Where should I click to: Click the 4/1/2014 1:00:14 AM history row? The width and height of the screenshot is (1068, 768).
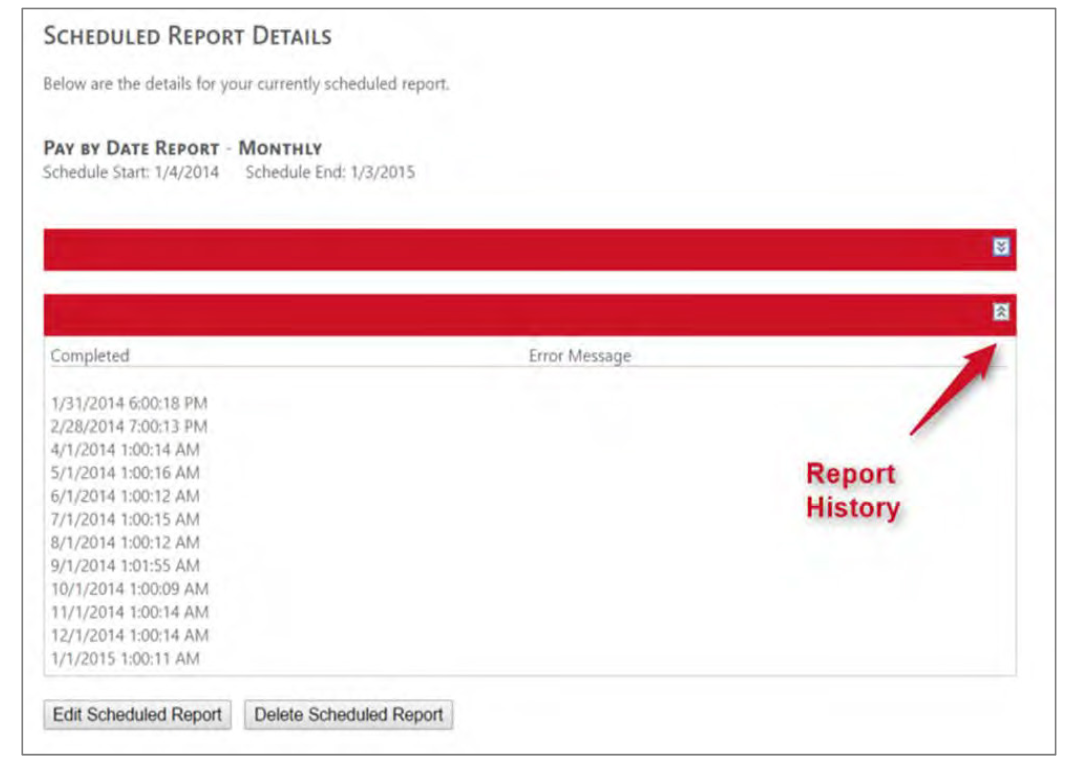coord(125,450)
